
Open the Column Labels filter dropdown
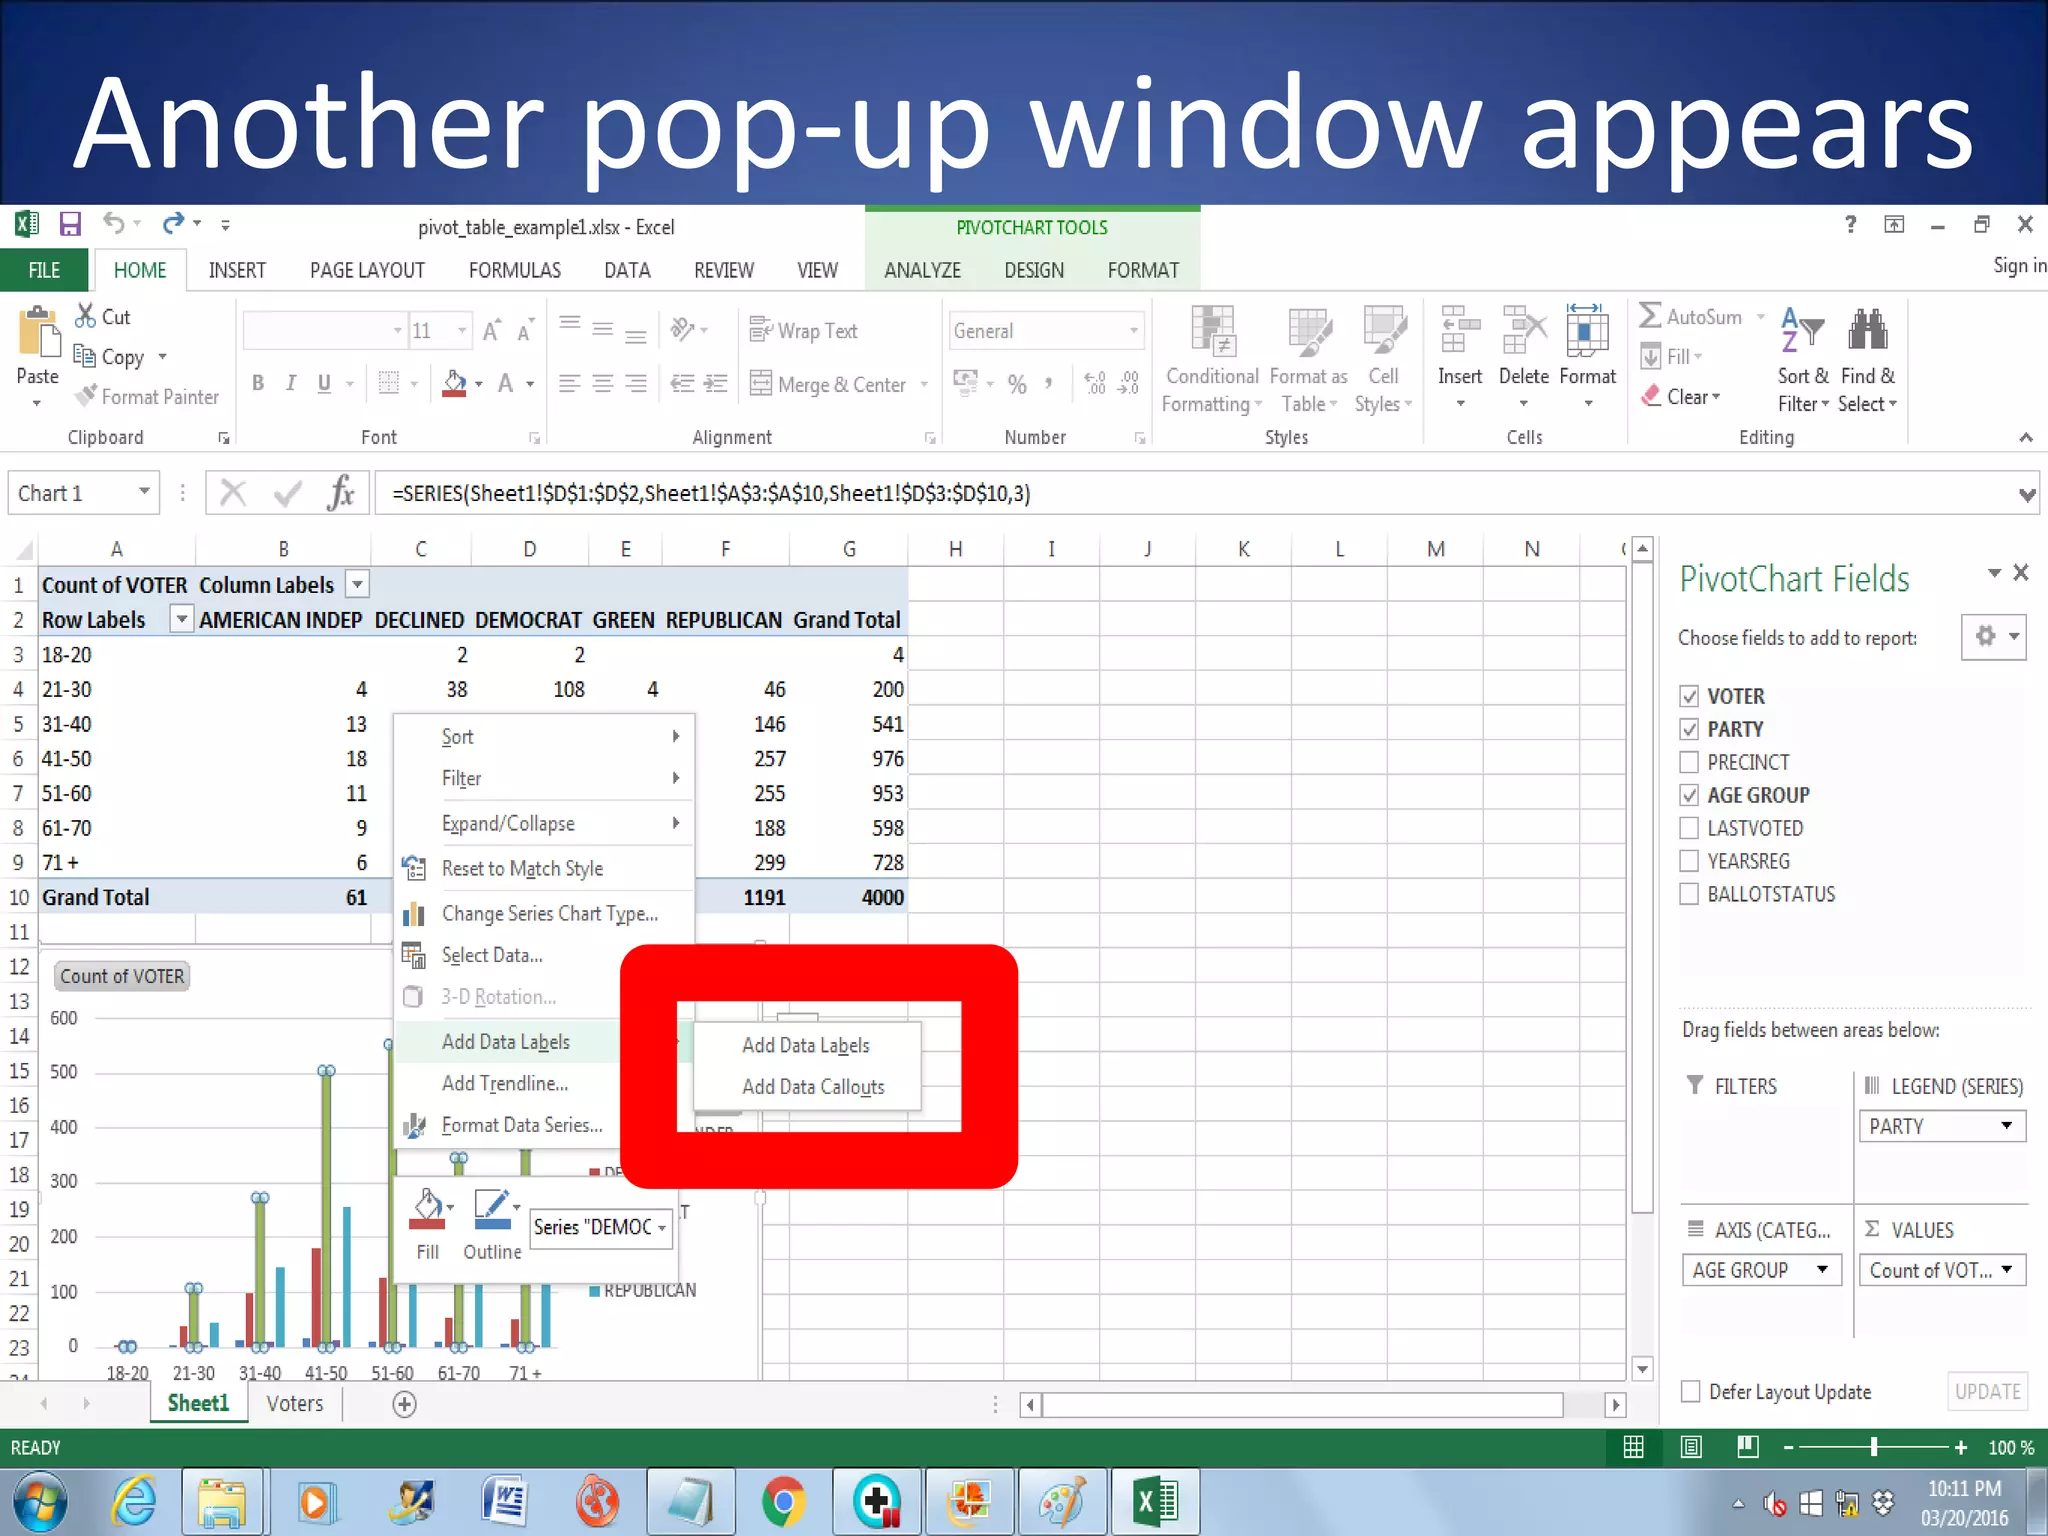[x=357, y=584]
